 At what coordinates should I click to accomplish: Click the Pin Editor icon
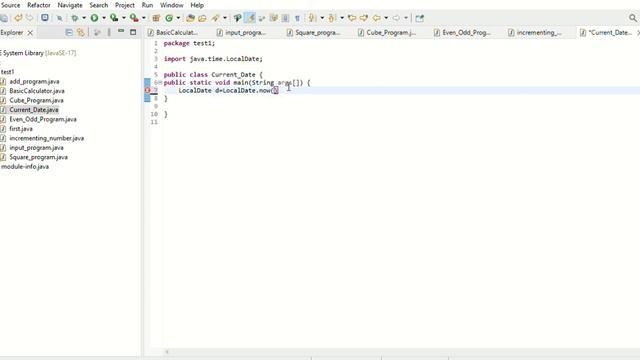pos(419,18)
